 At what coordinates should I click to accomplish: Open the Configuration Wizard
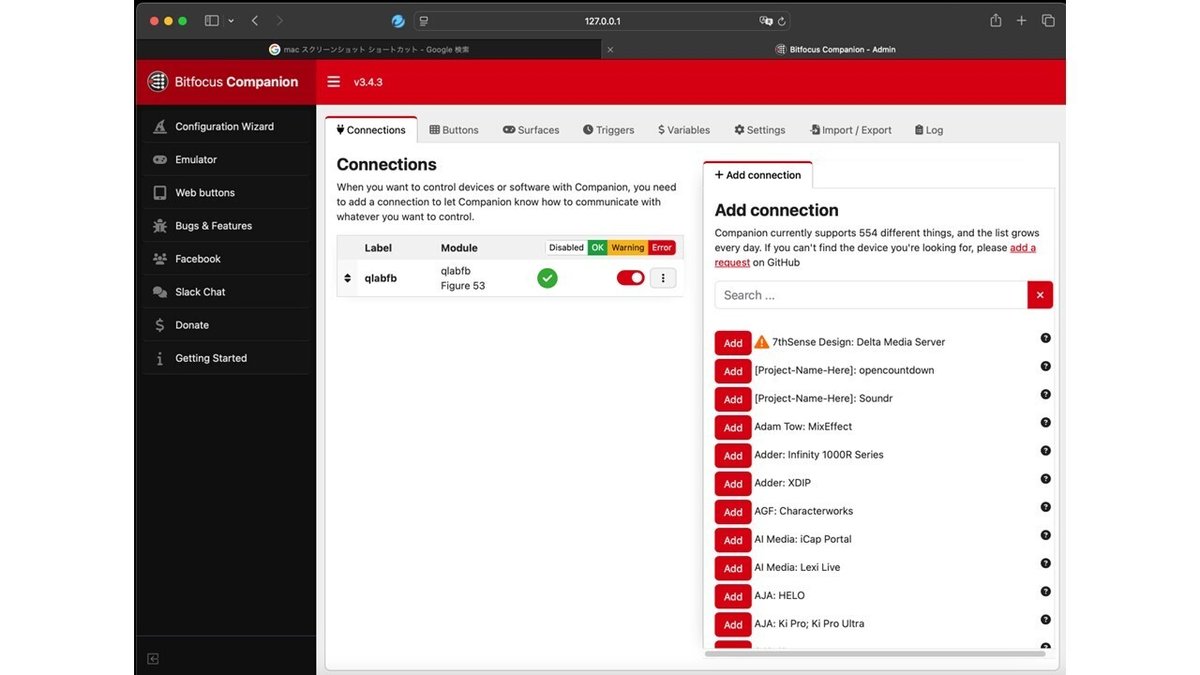coord(225,127)
